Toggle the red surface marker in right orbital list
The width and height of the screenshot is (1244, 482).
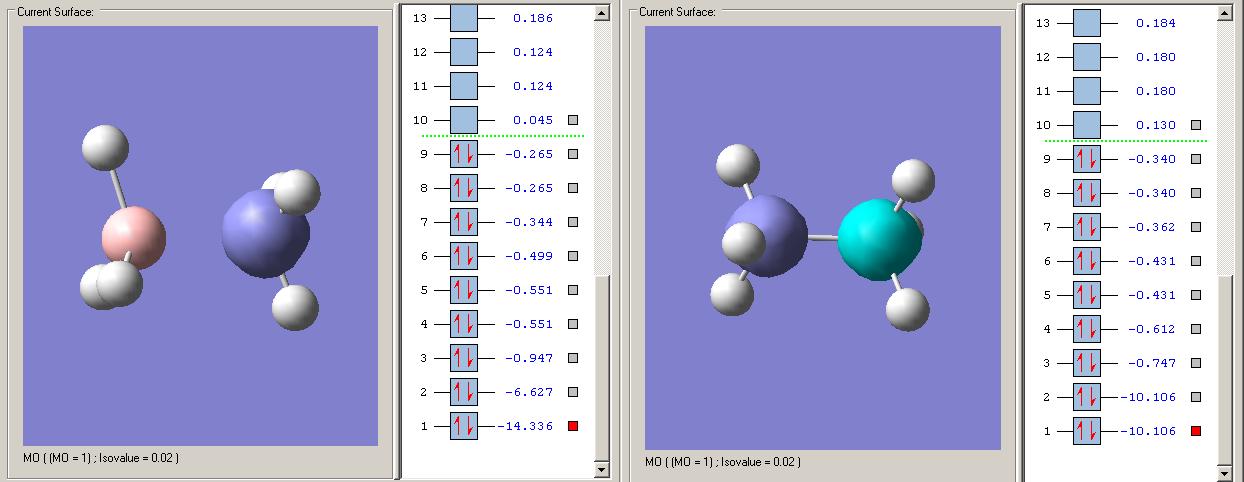pyautogui.click(x=1195, y=431)
